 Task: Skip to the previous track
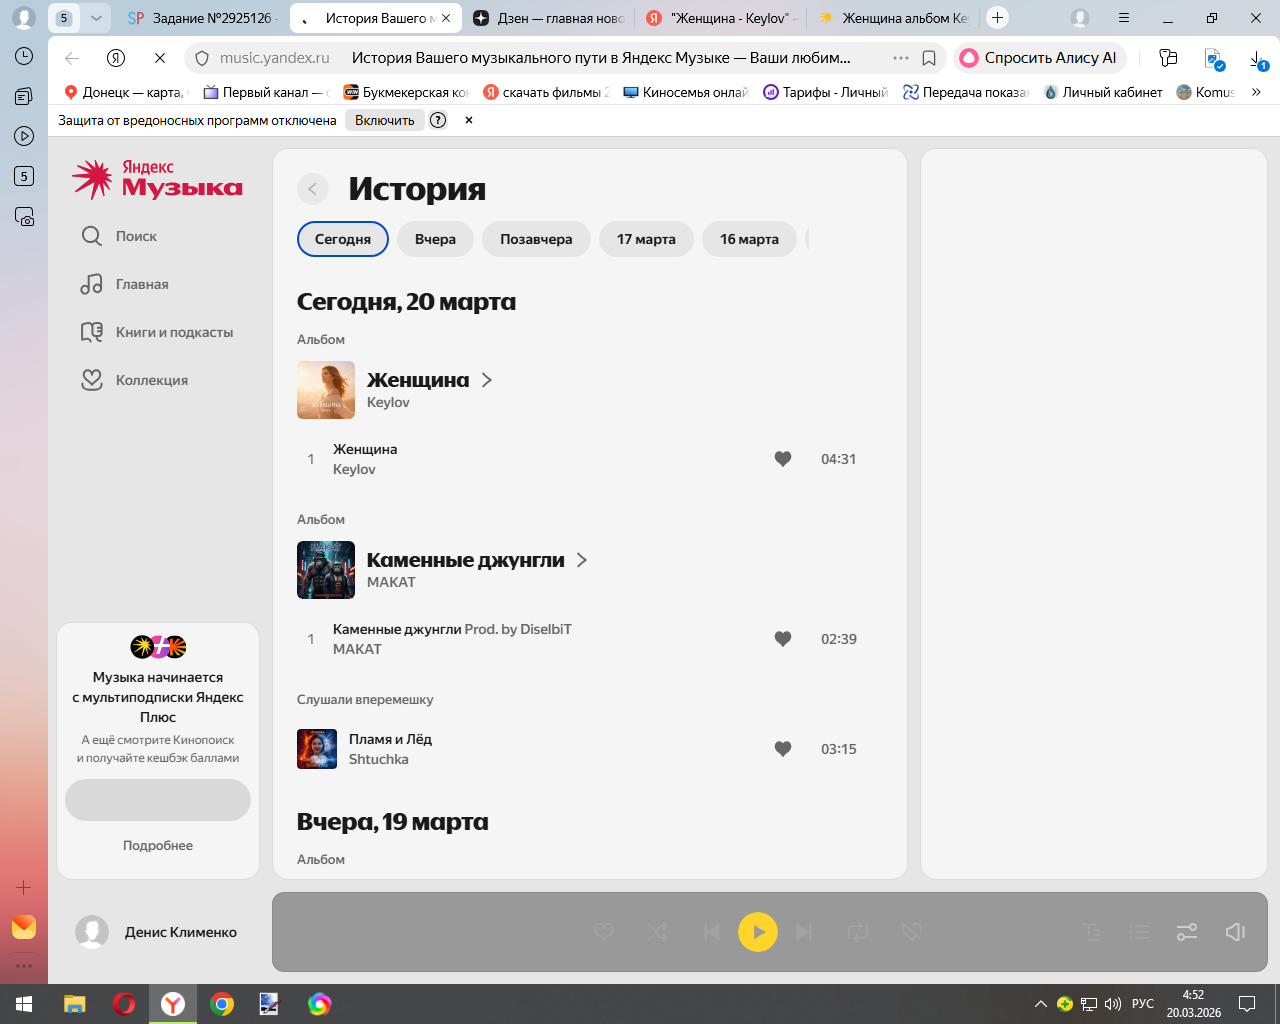pyautogui.click(x=711, y=932)
